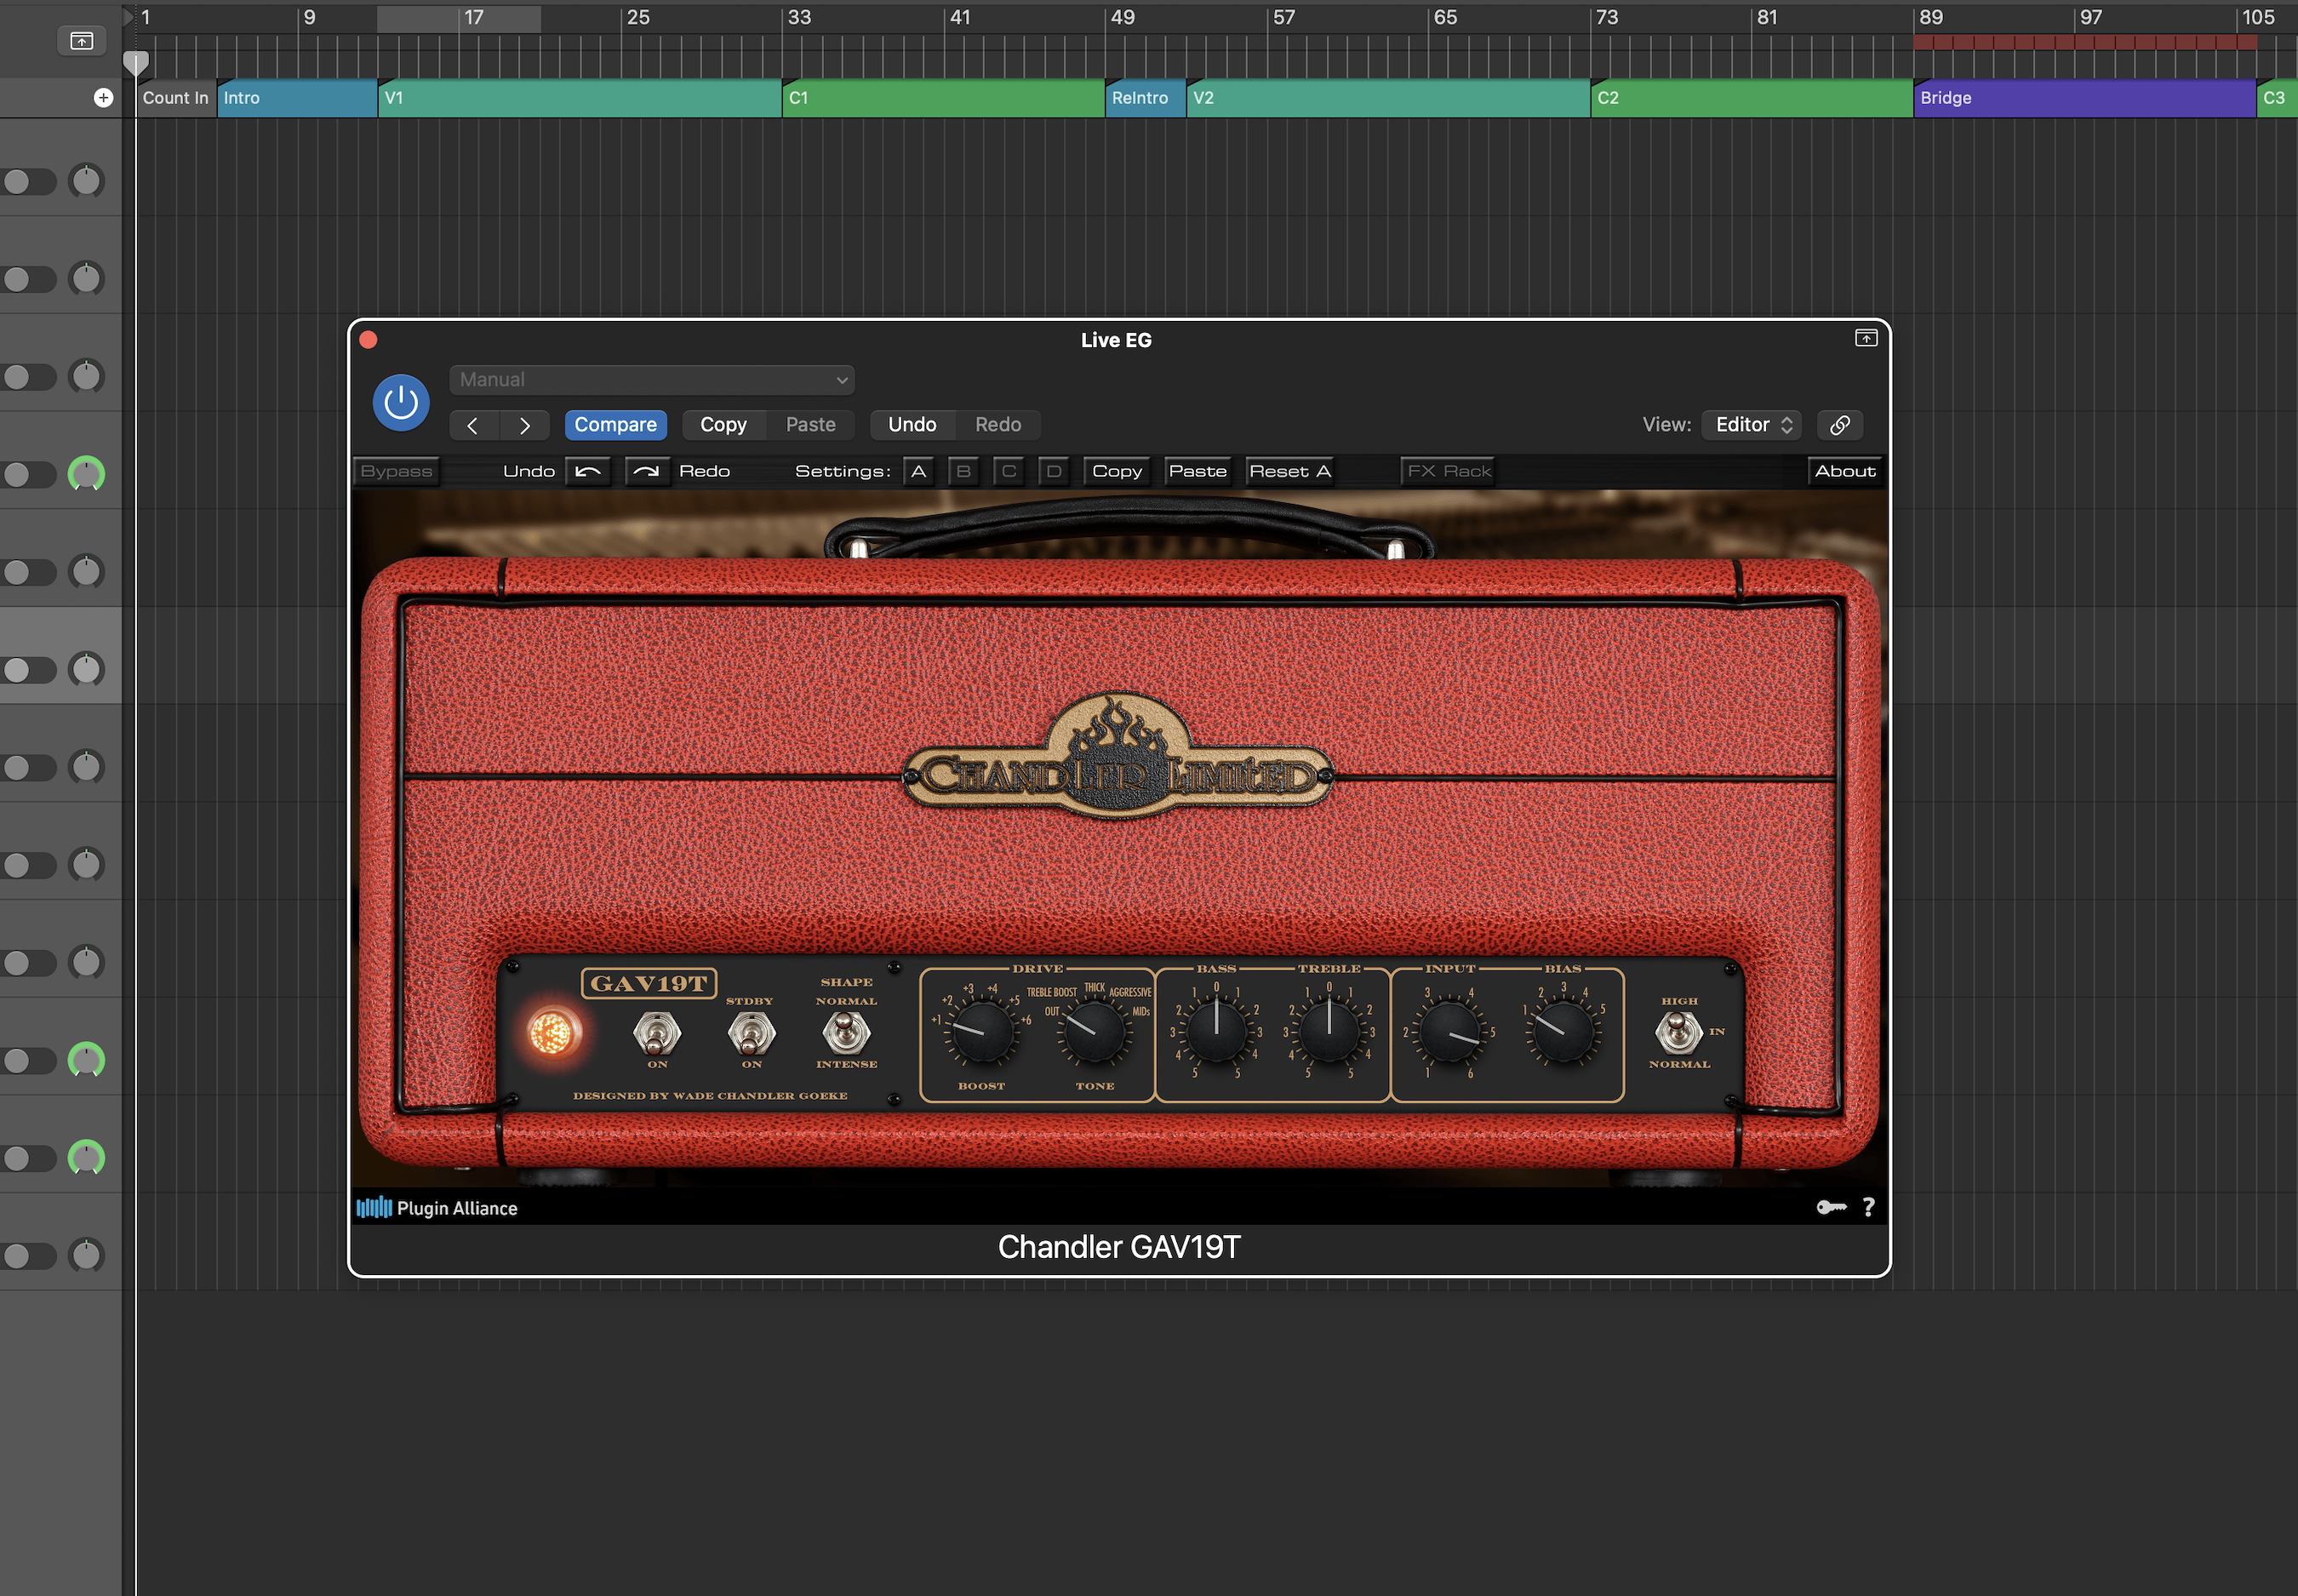Image resolution: width=2298 pixels, height=1596 pixels.
Task: Click the sidechain link icon
Action: tap(1839, 425)
